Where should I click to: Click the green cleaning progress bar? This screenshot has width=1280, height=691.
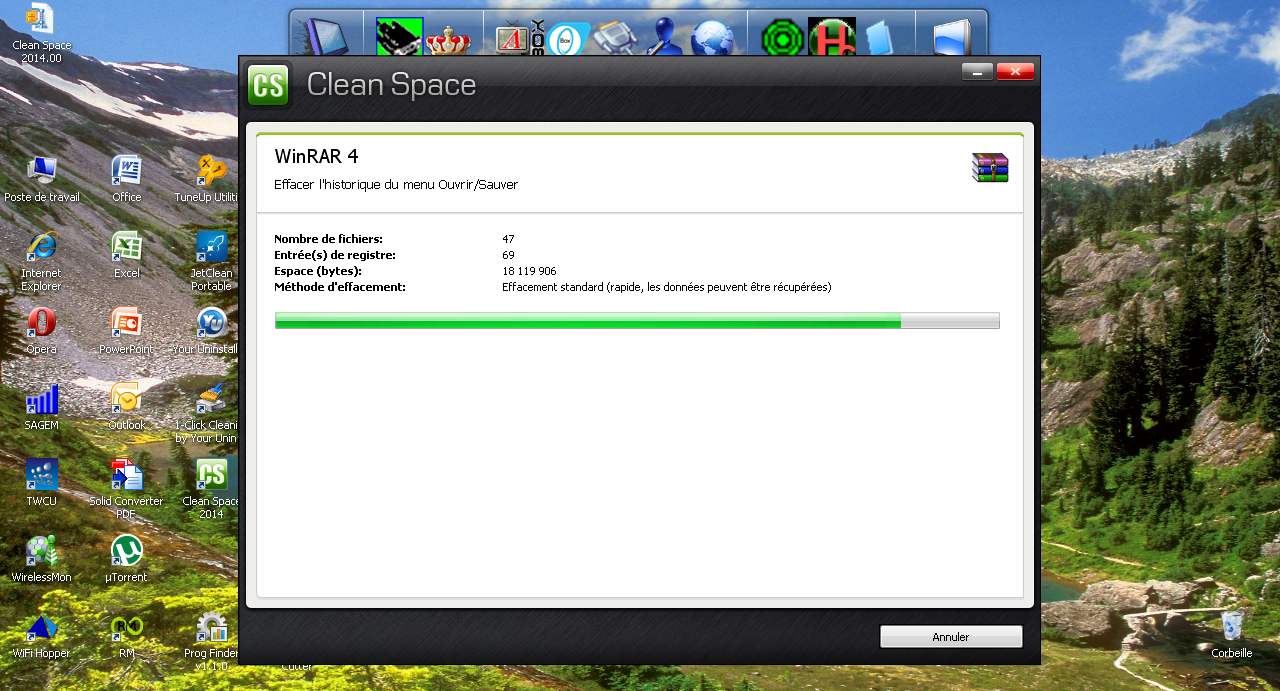tap(637, 320)
